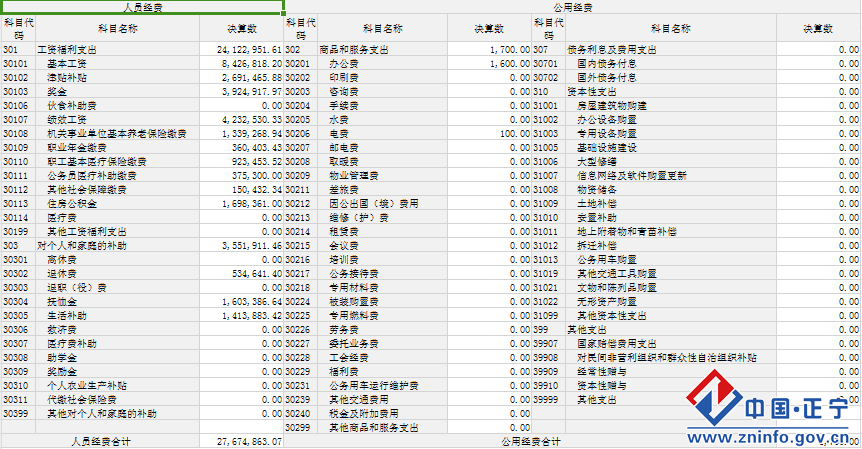Viewport: 862px width, 449px height.
Task: Select the 对个人和家庭的补助 cell
Action: click(x=118, y=246)
